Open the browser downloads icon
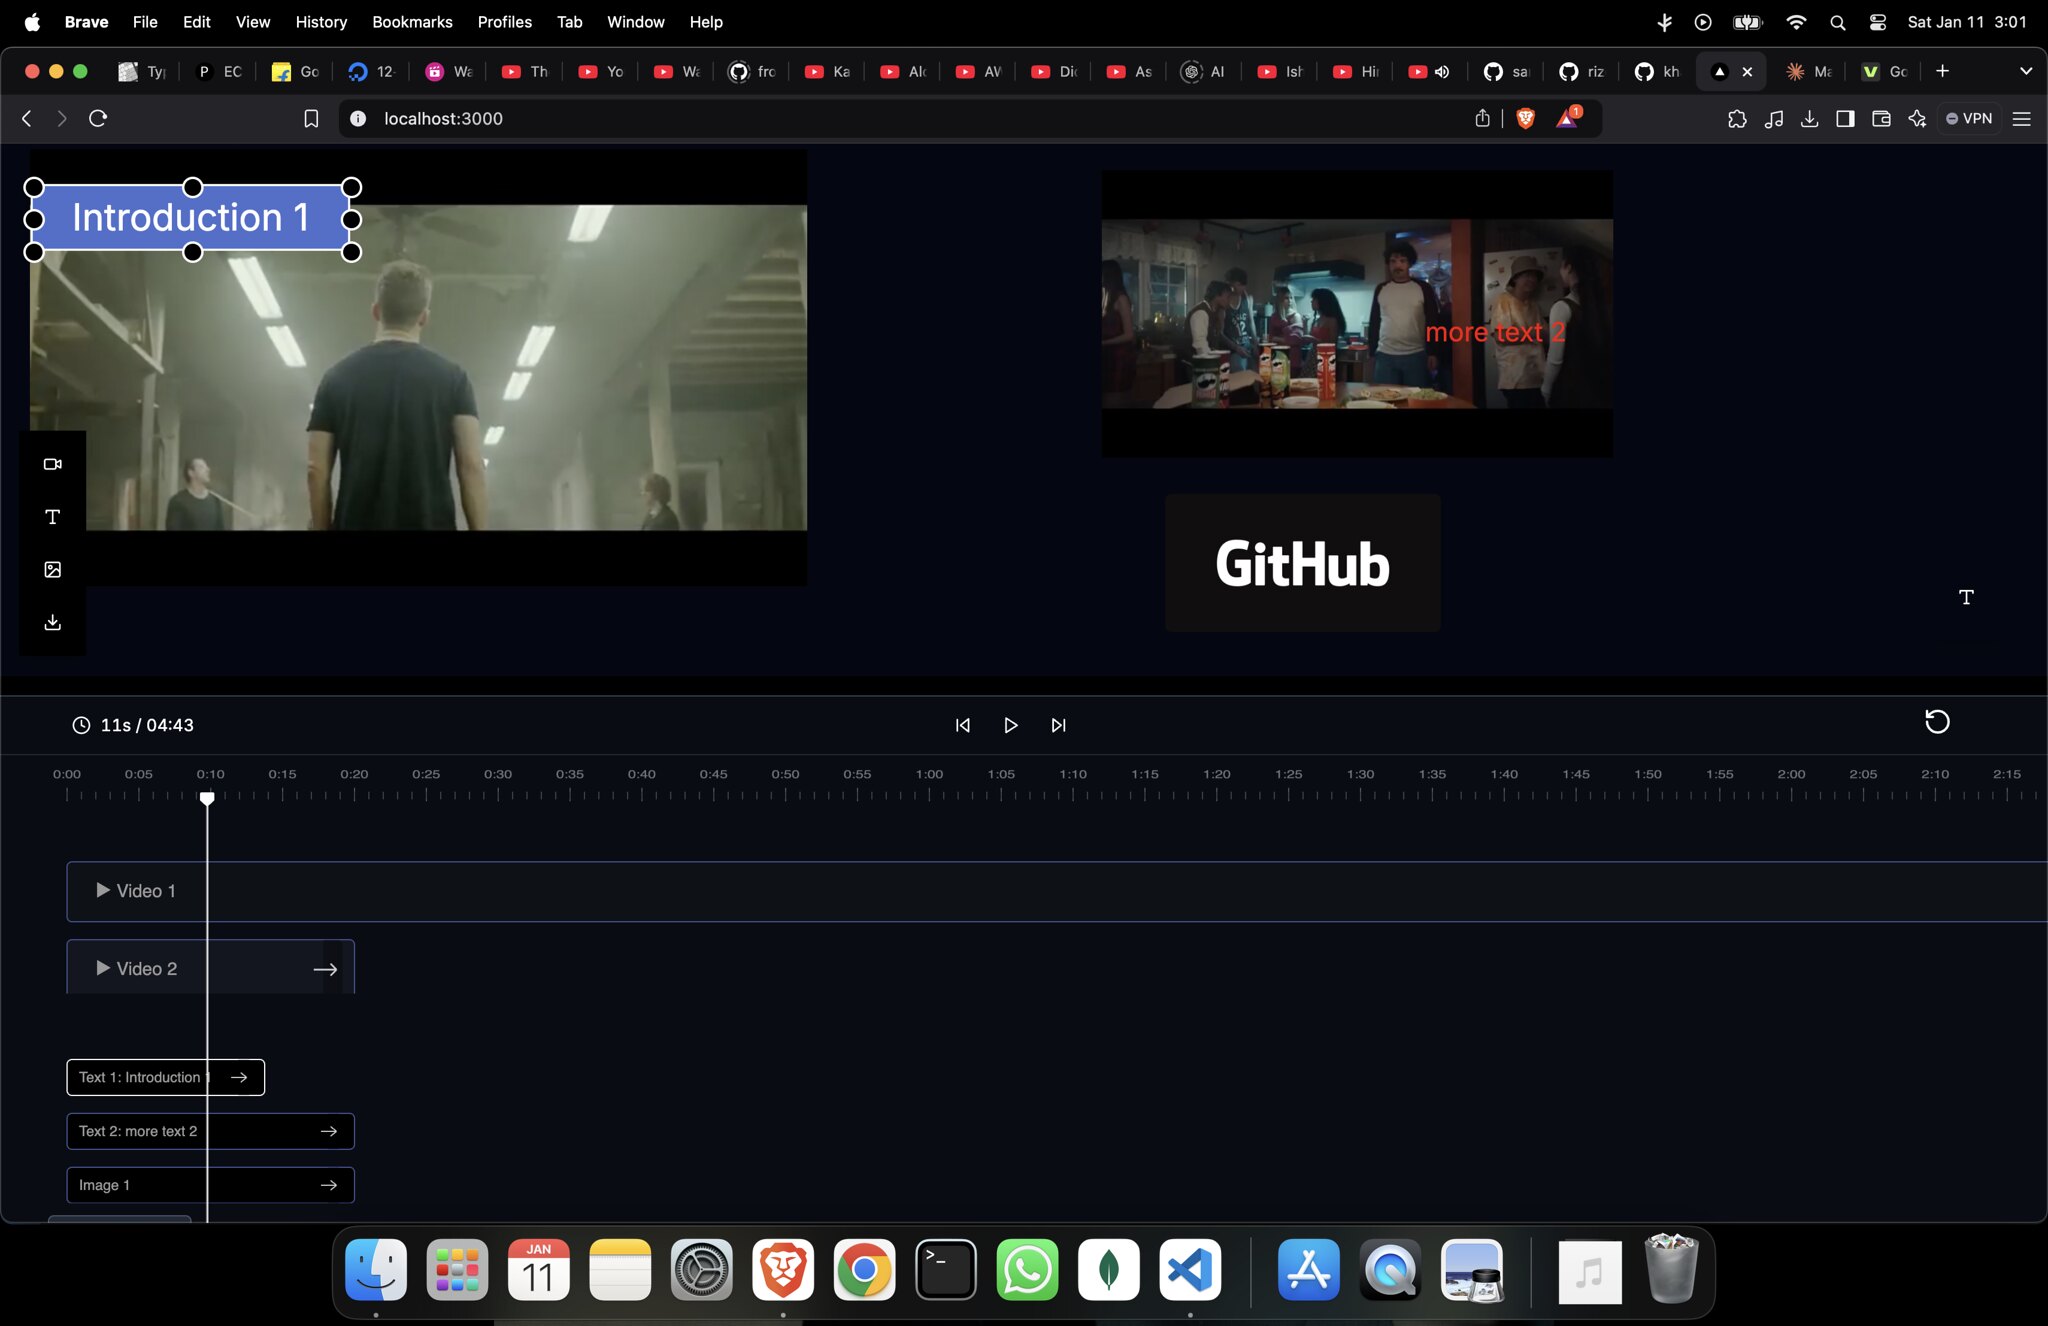This screenshot has height=1326, width=2048. click(1809, 118)
